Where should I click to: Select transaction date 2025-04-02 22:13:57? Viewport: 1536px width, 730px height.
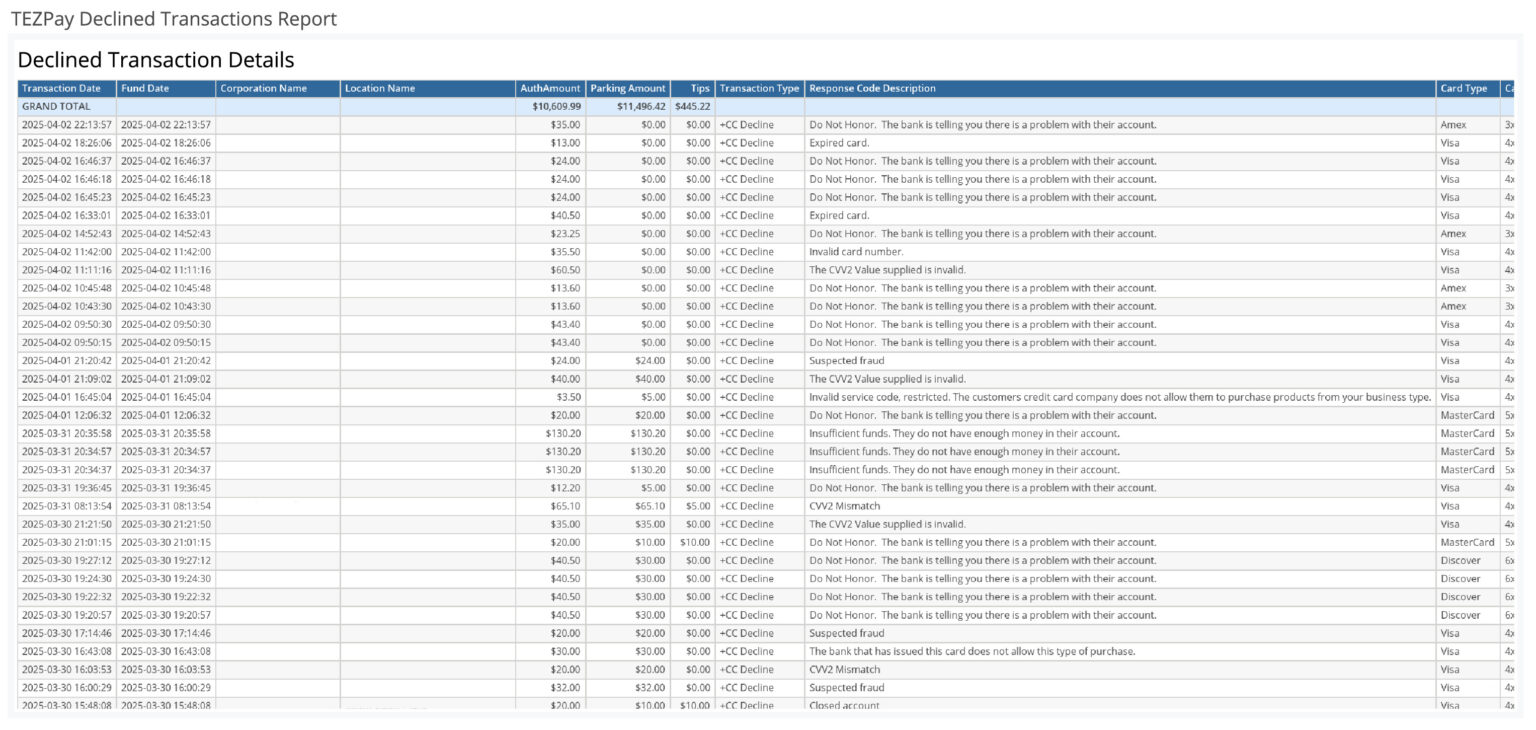pyautogui.click(x=67, y=125)
